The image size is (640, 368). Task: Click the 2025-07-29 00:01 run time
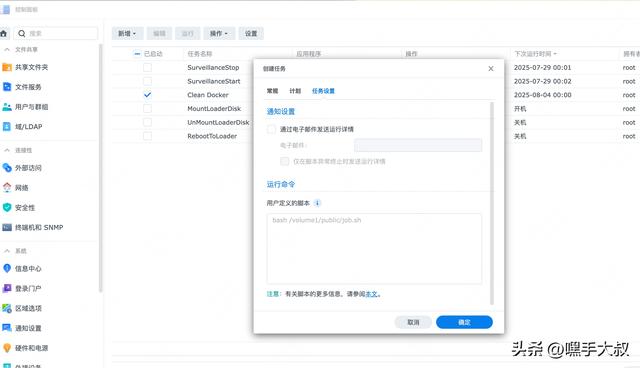(542, 67)
